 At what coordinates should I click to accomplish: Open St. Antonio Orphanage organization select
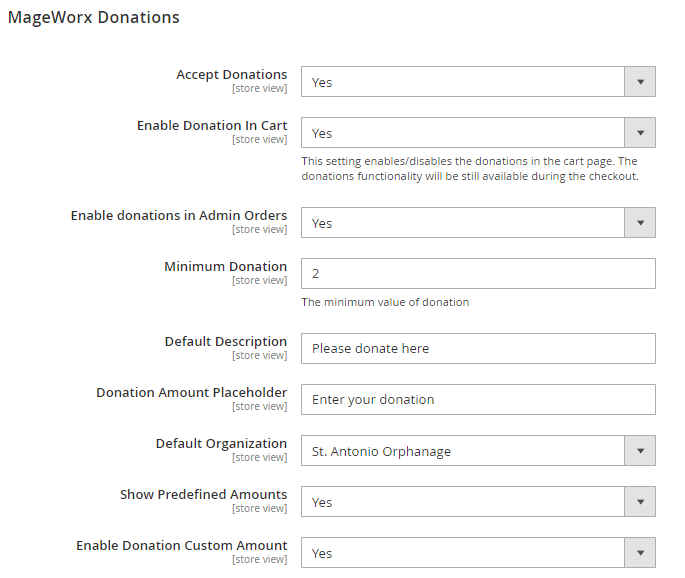(x=463, y=451)
